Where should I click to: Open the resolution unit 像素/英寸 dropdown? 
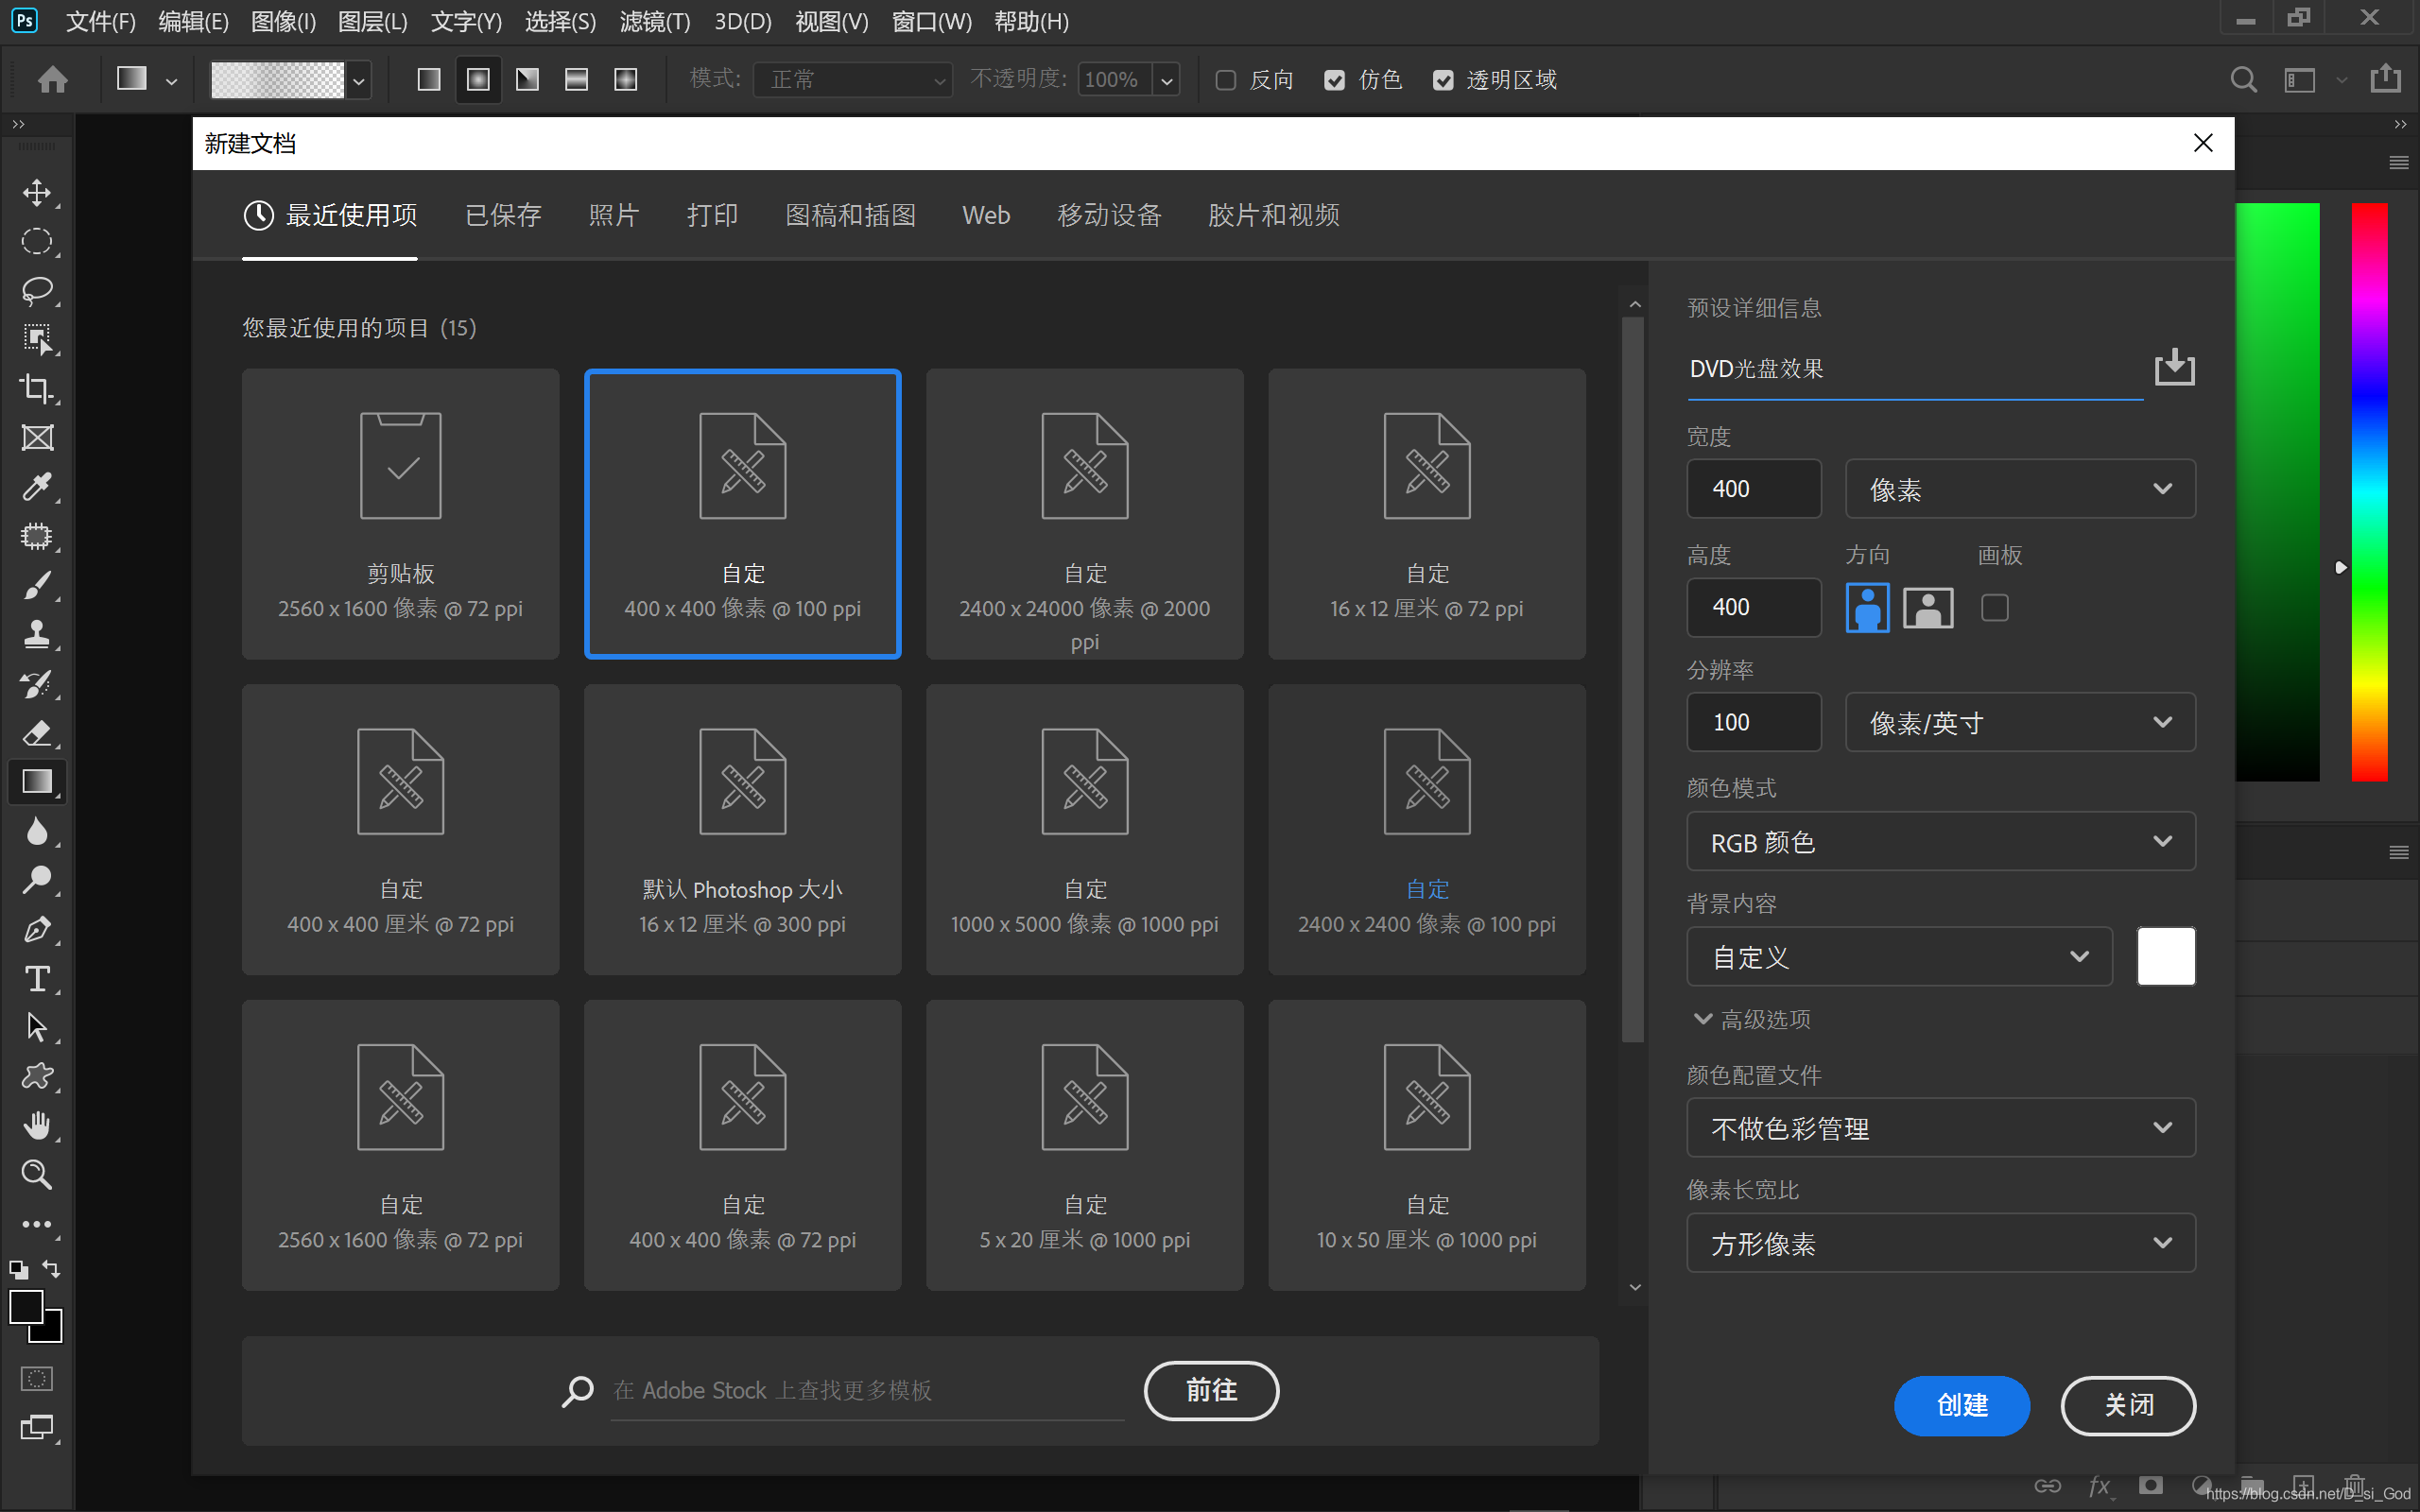click(x=2020, y=722)
